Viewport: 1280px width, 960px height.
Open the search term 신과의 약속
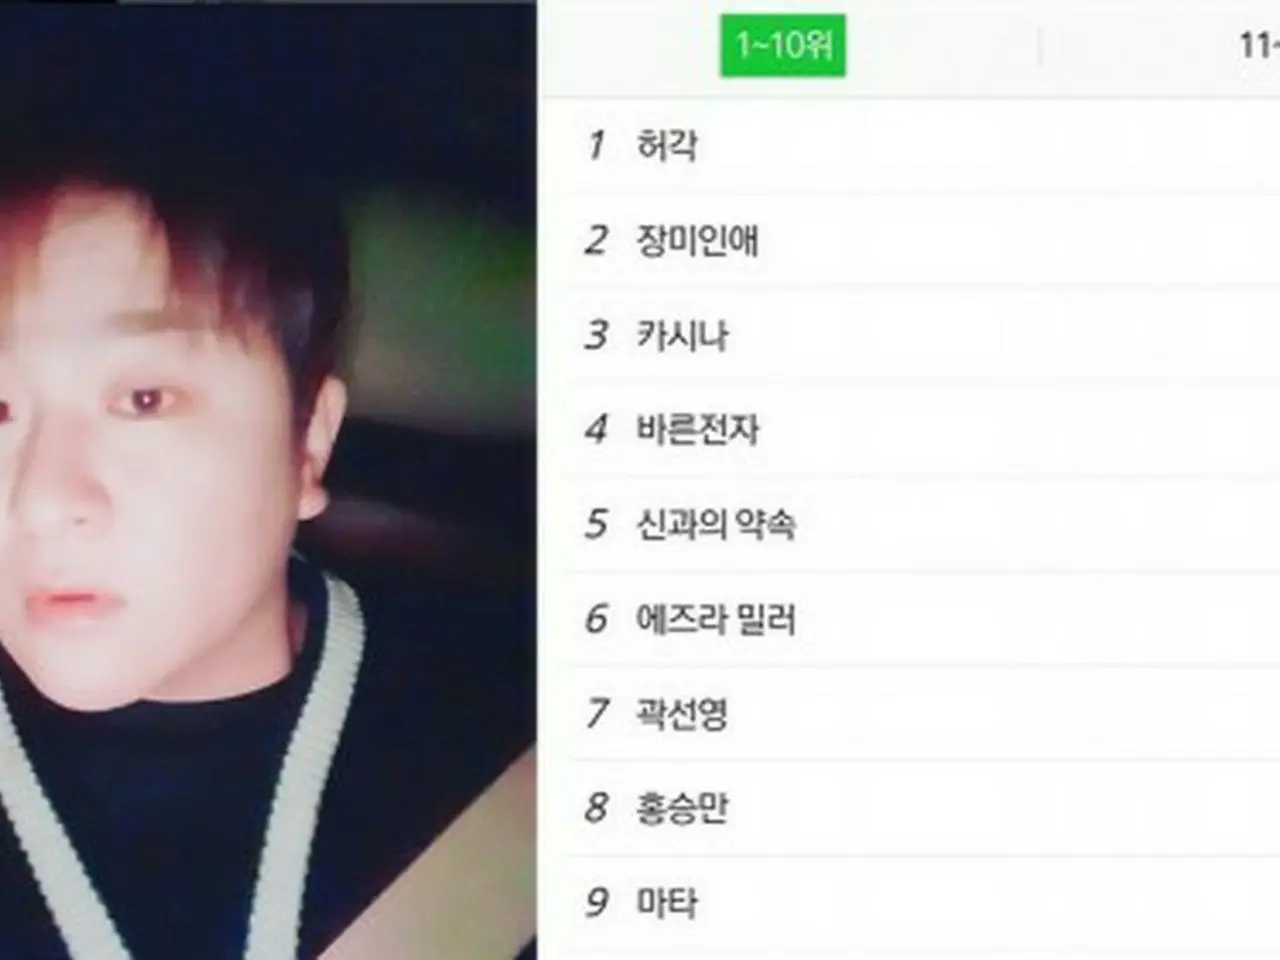[716, 524]
